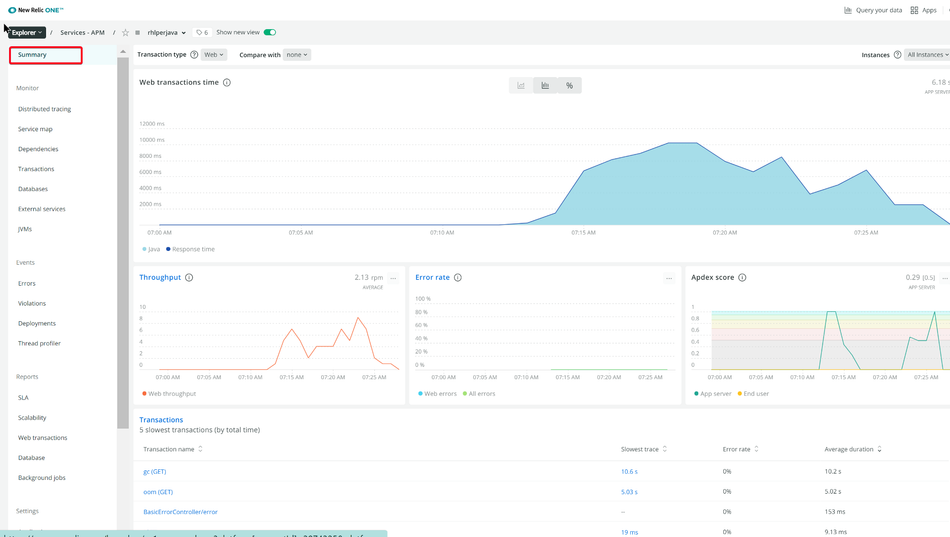Click the New Relic ONE logo
Viewport: 950px width, 537px height.
(x=36, y=10)
